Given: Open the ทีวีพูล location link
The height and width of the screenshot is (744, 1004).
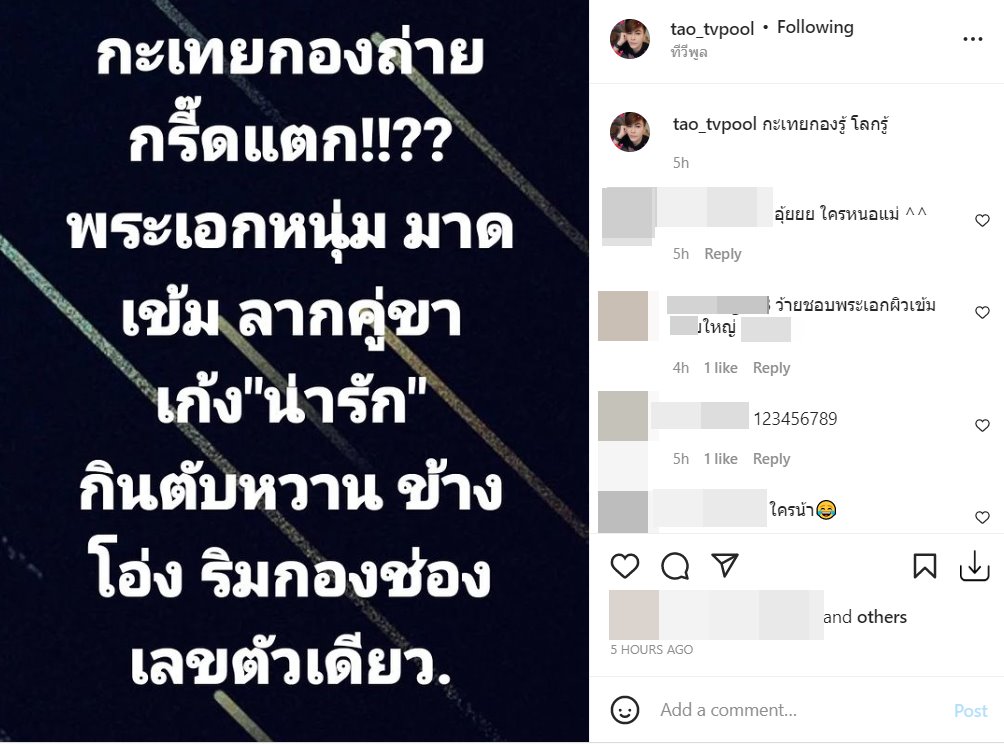Looking at the screenshot, I should click(689, 53).
